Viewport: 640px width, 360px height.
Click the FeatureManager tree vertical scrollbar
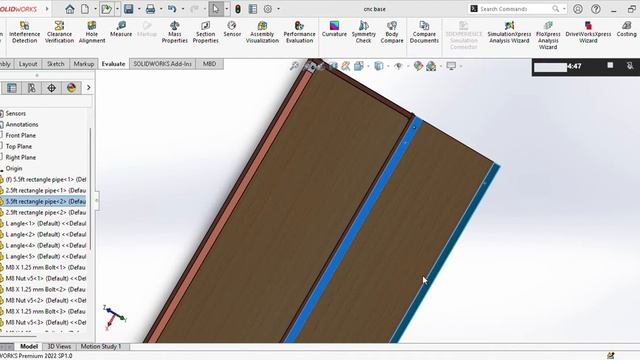90,189
